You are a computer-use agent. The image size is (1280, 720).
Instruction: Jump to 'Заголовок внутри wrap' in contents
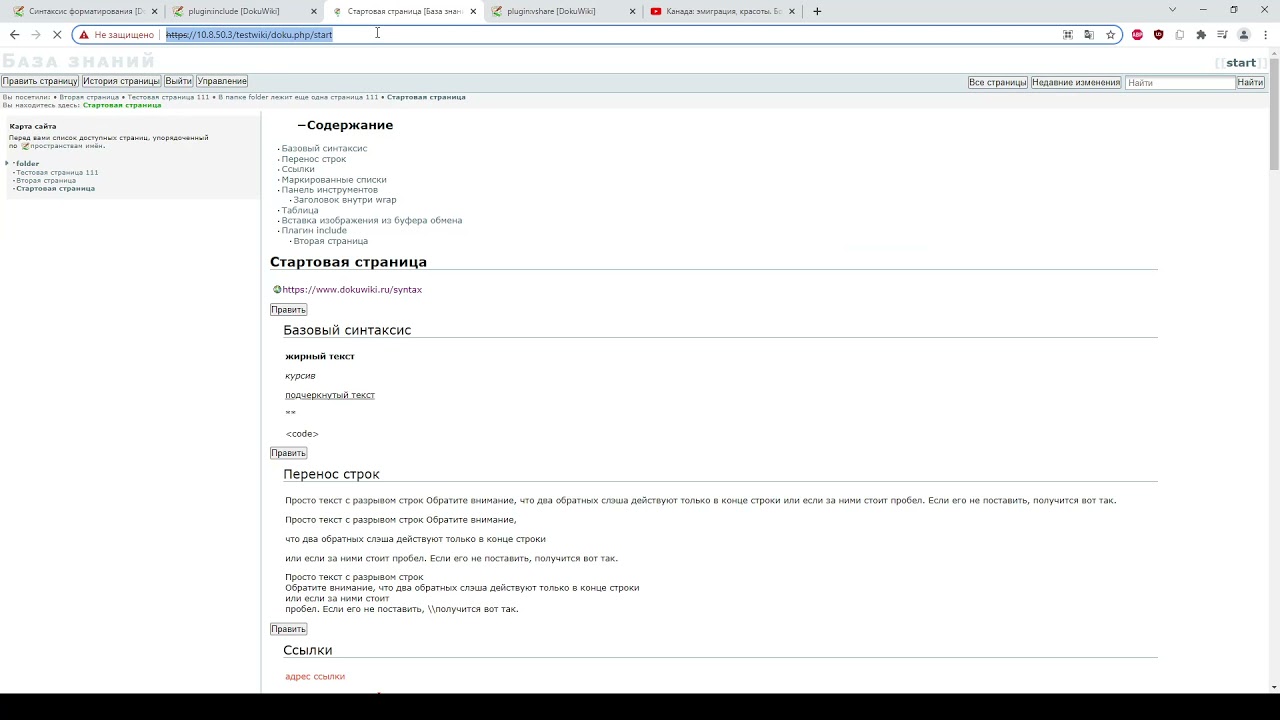[345, 200]
